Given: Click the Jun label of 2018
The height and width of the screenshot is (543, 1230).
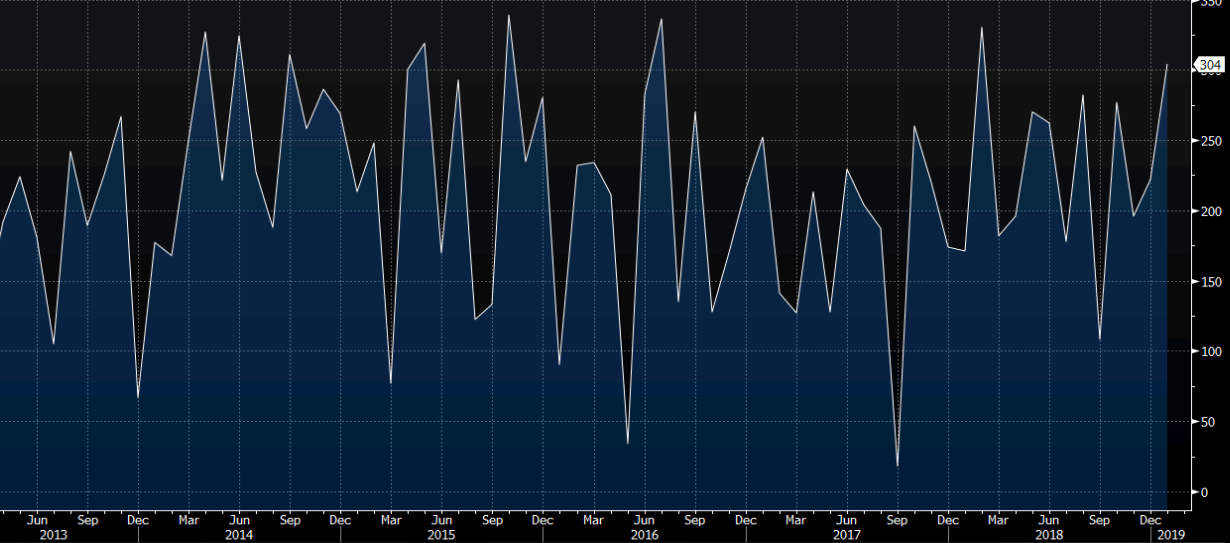Looking at the screenshot, I should point(1049,520).
